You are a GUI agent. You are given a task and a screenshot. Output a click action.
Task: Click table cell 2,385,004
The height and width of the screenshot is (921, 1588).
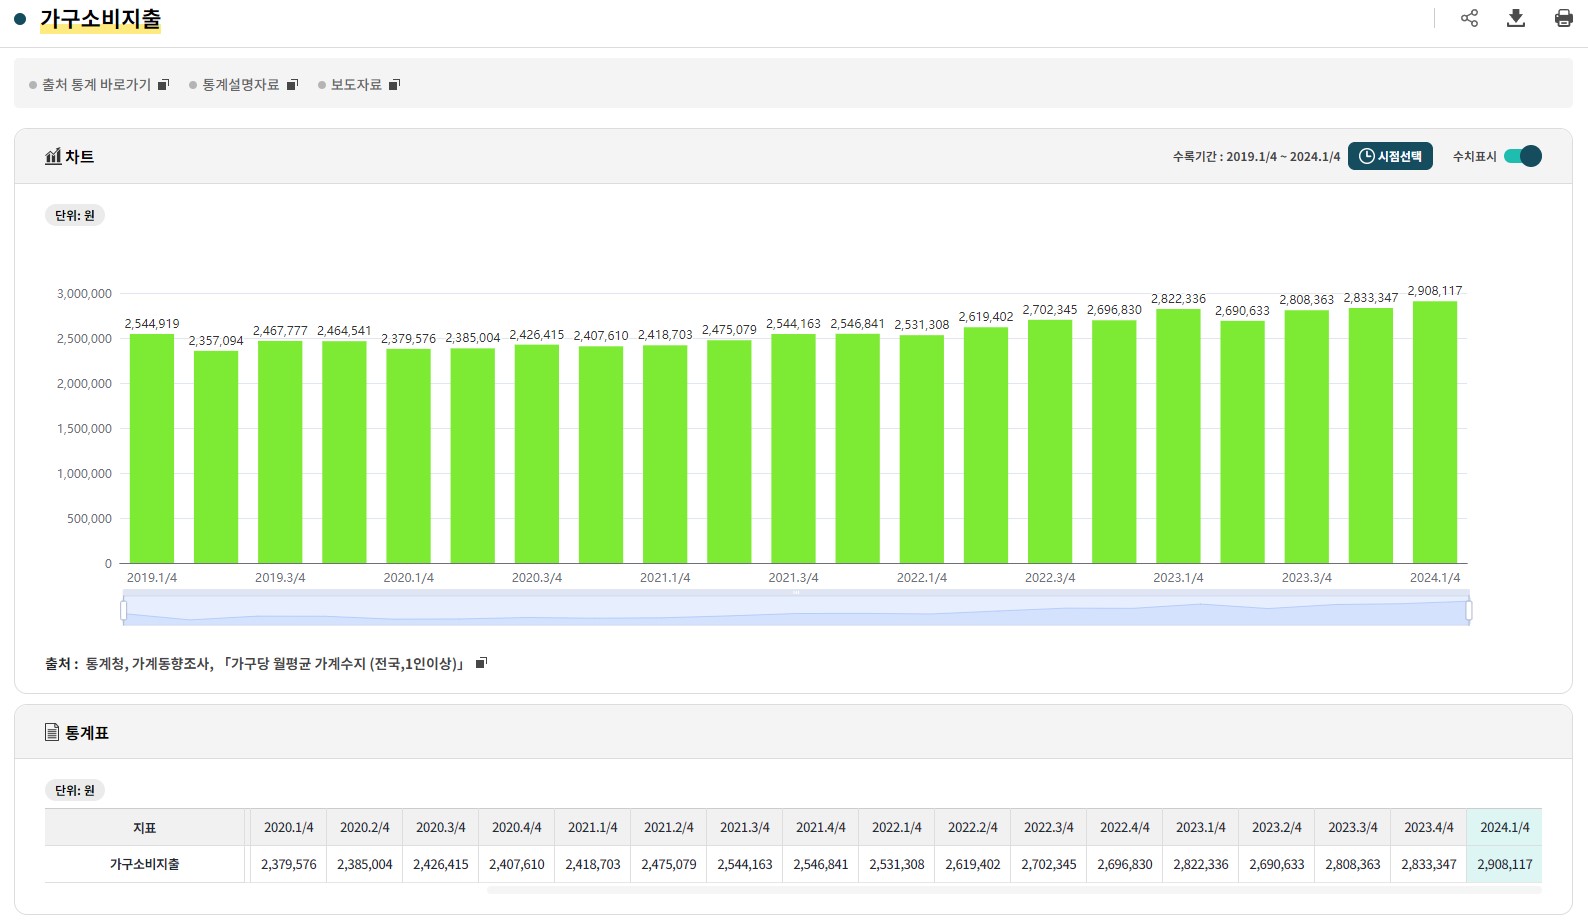coord(364,864)
